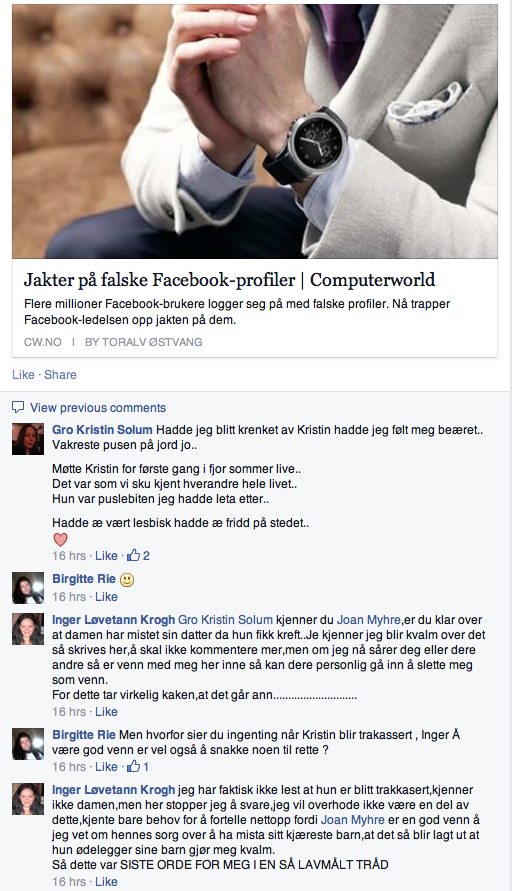Viewport: 512px width, 891px height.
Task: Click the thumbs-up icon showing 1 like
Action: pyautogui.click(x=134, y=766)
